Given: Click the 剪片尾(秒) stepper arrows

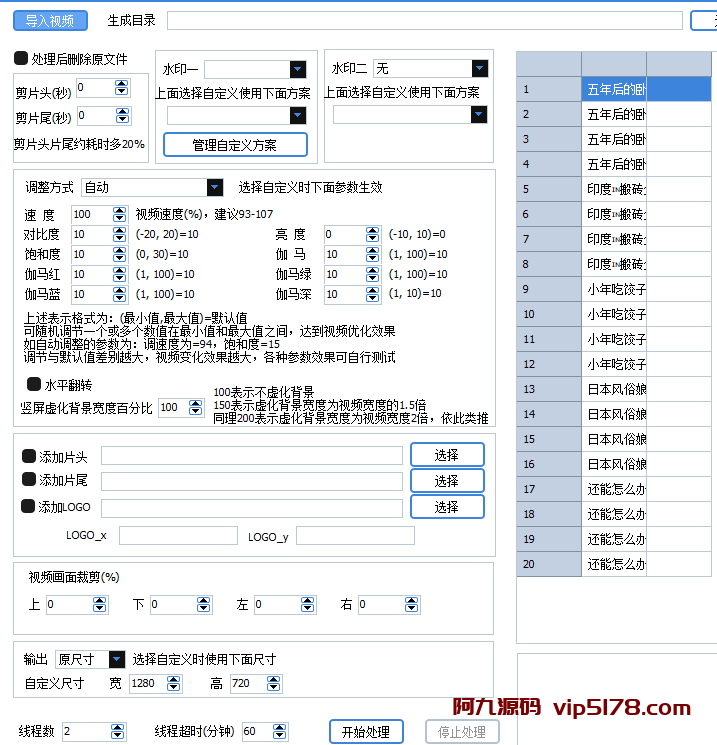Looking at the screenshot, I should (x=123, y=115).
